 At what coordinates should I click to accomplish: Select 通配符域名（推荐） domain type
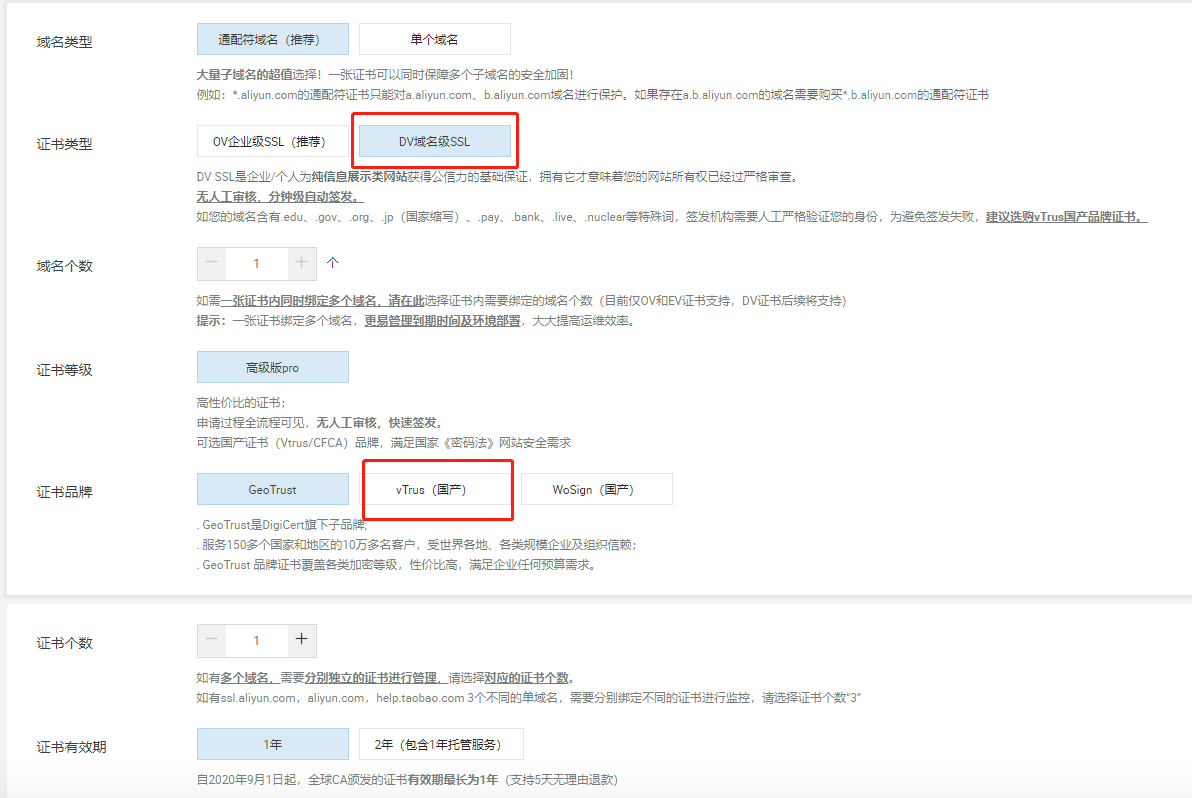click(x=272, y=40)
